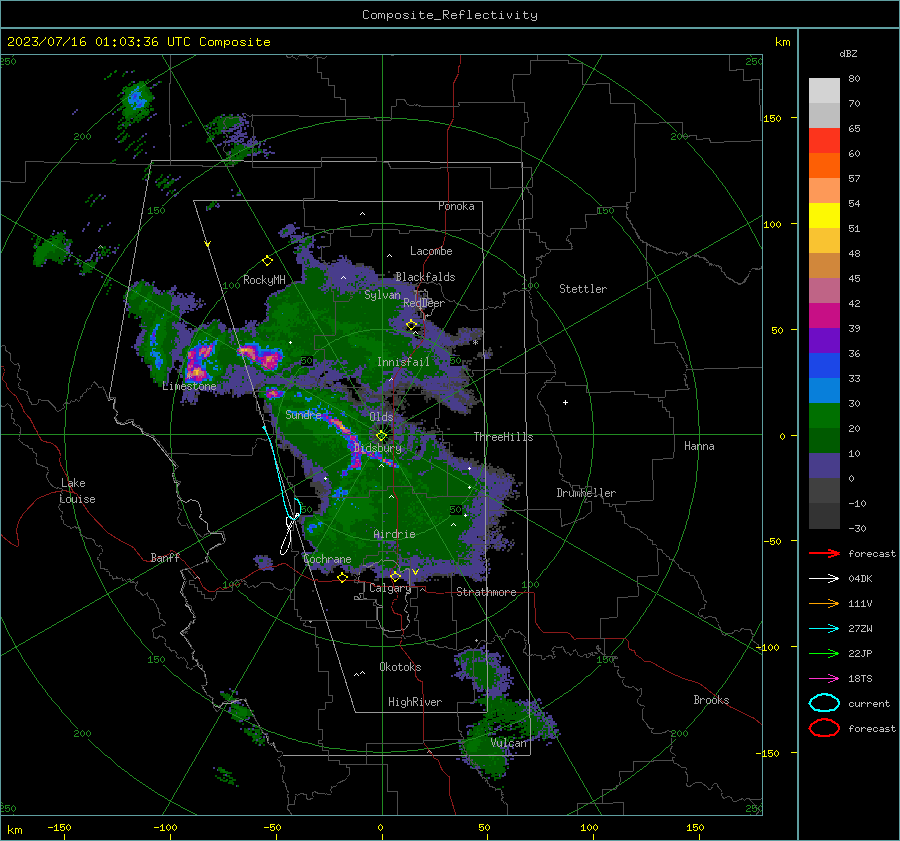900x841 pixels.
Task: Click the yellow diamond marker below RedDeer
Action: [411, 325]
